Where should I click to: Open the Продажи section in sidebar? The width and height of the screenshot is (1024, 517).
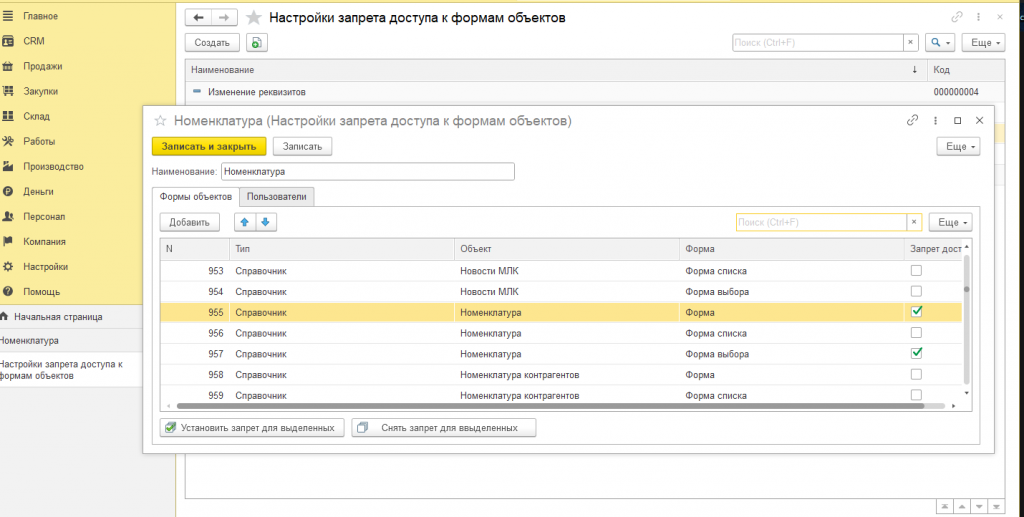[43, 66]
